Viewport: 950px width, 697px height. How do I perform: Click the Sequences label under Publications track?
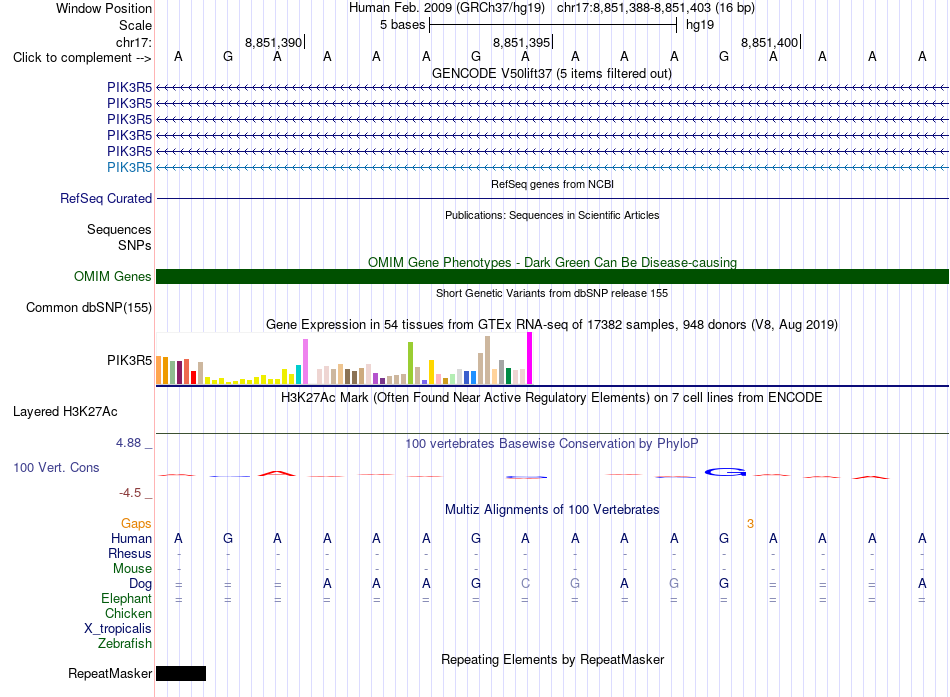(119, 230)
